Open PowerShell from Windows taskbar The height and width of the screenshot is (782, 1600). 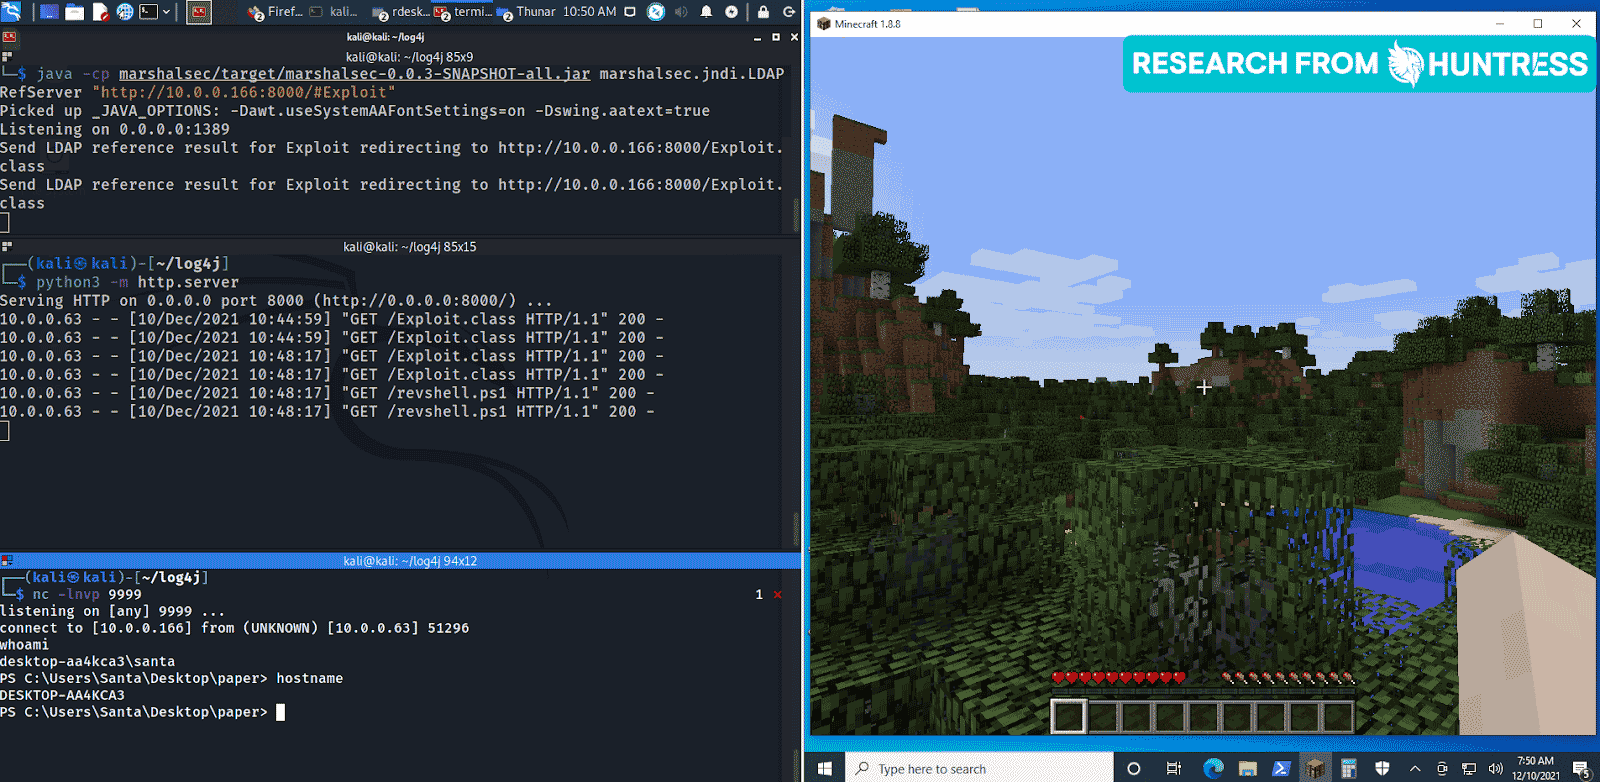(x=1281, y=768)
